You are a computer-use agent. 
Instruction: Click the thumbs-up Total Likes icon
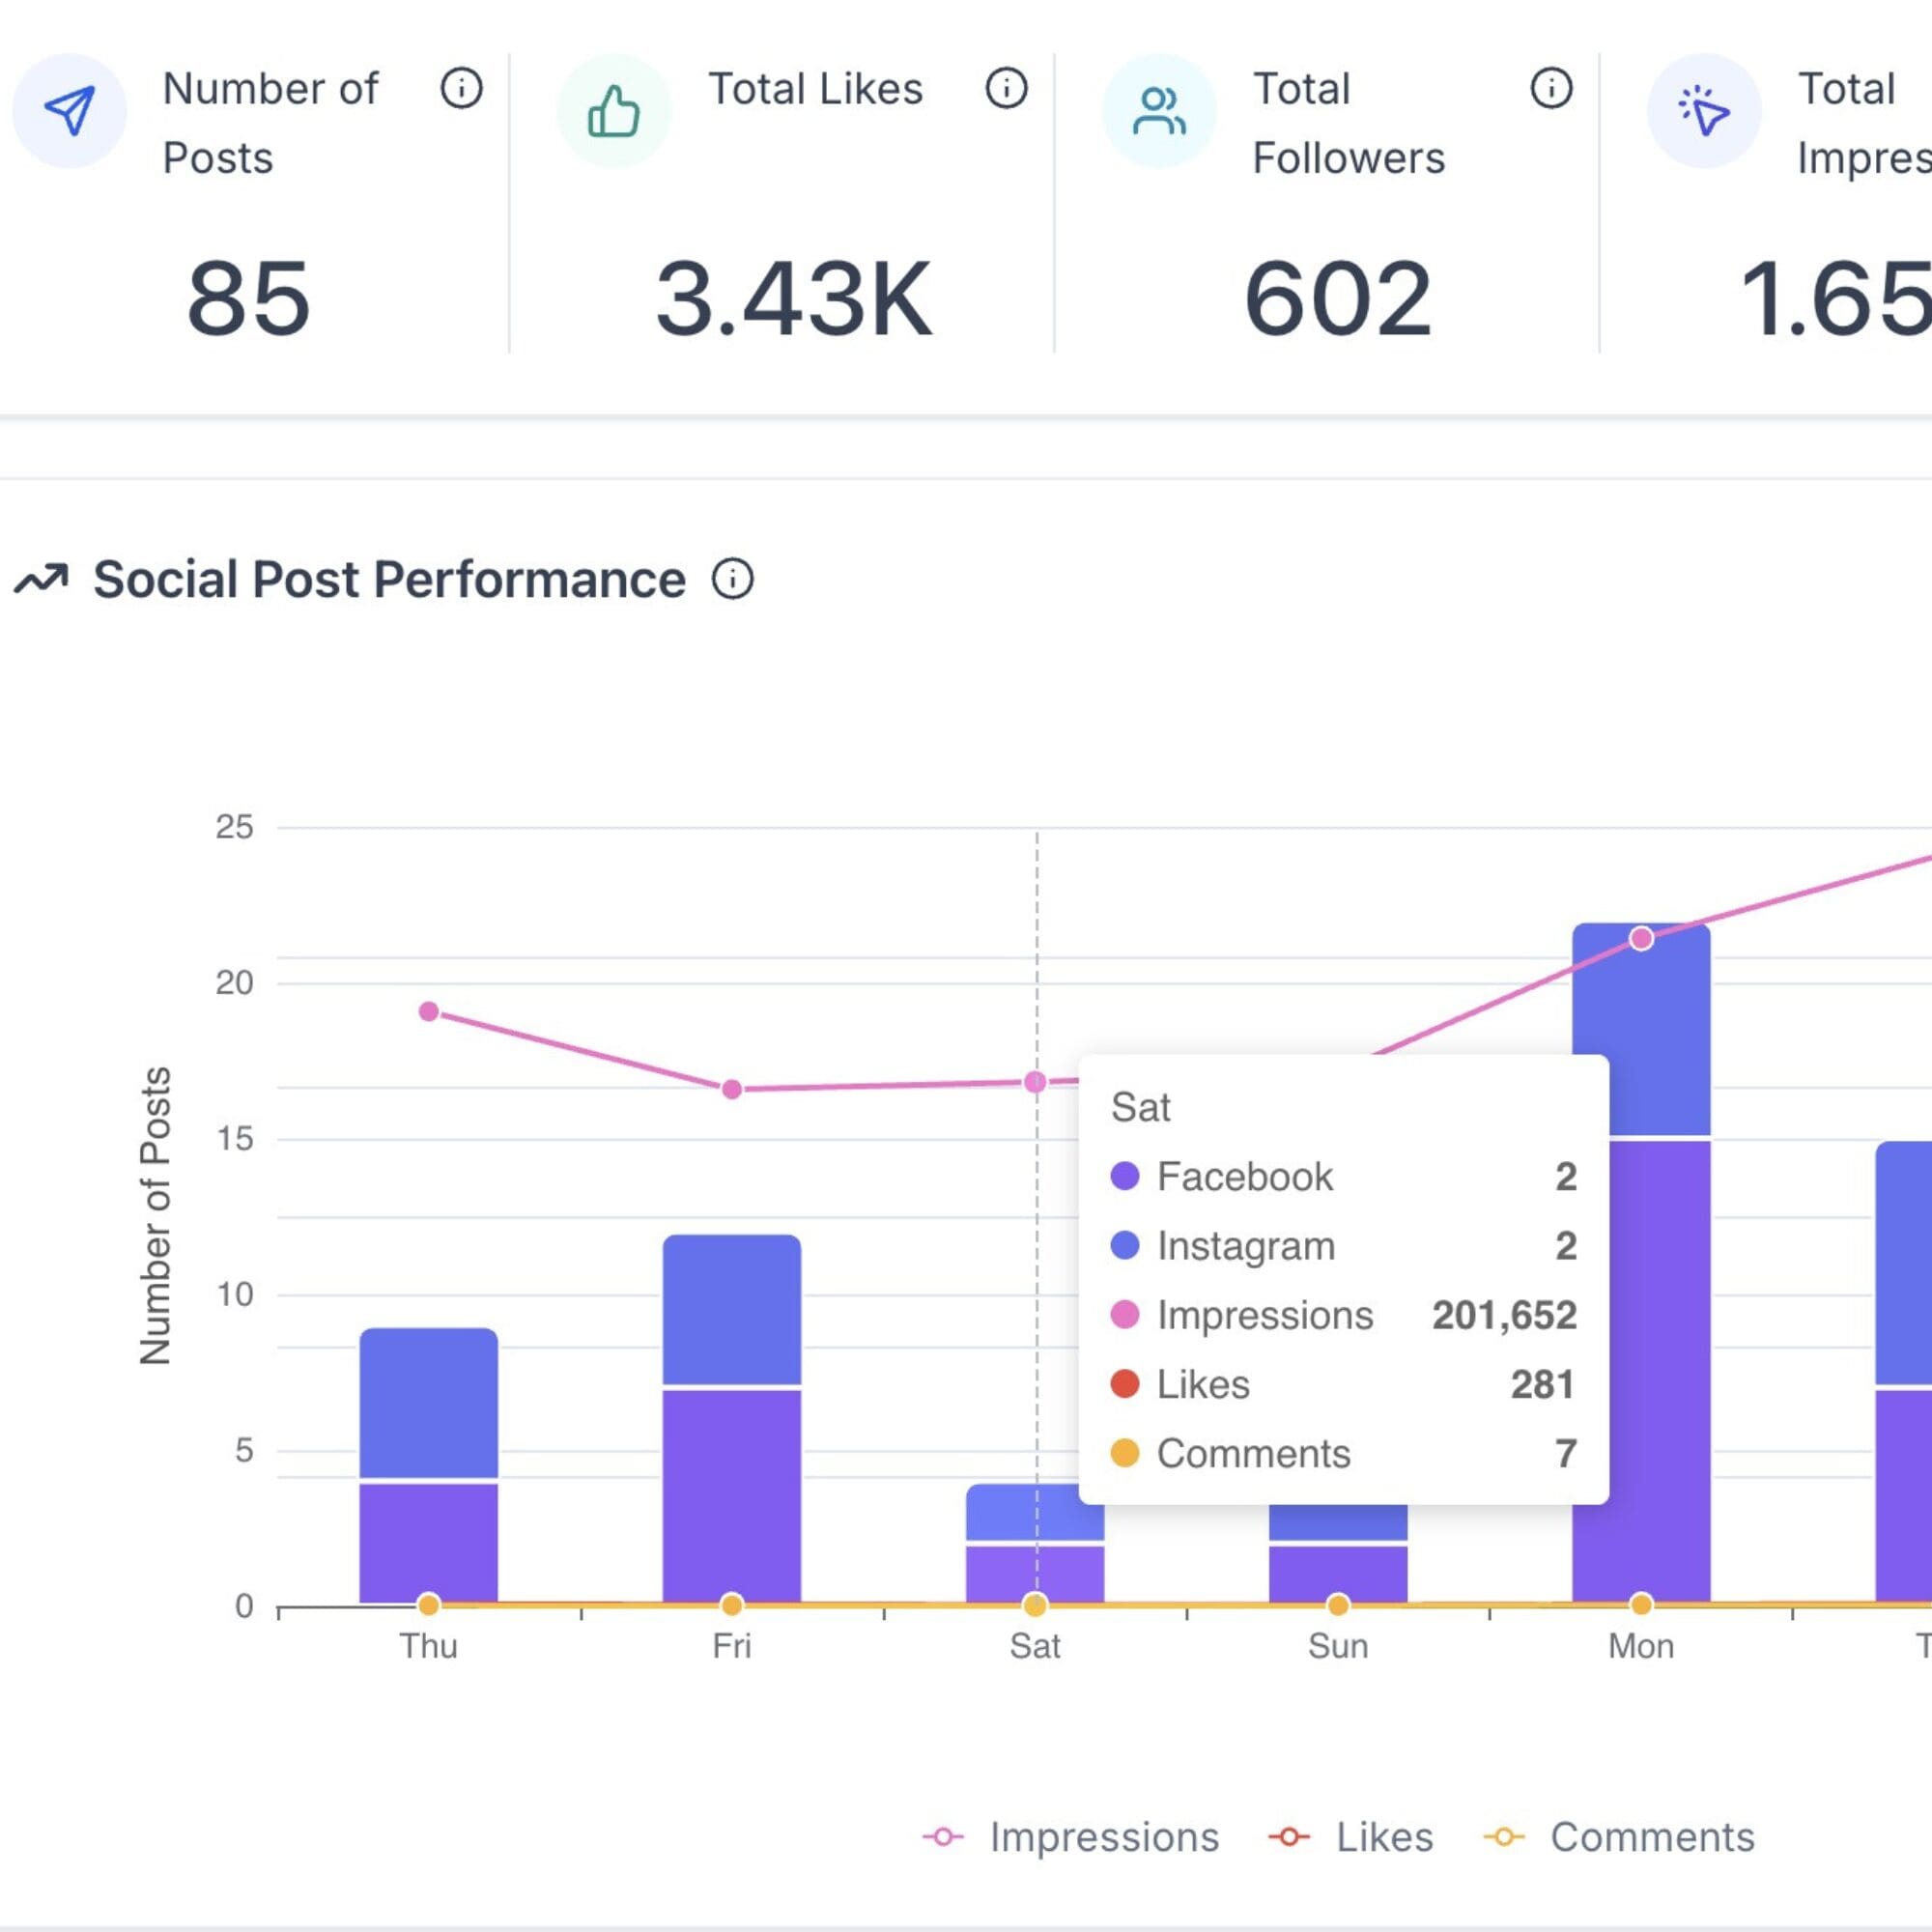coord(613,110)
